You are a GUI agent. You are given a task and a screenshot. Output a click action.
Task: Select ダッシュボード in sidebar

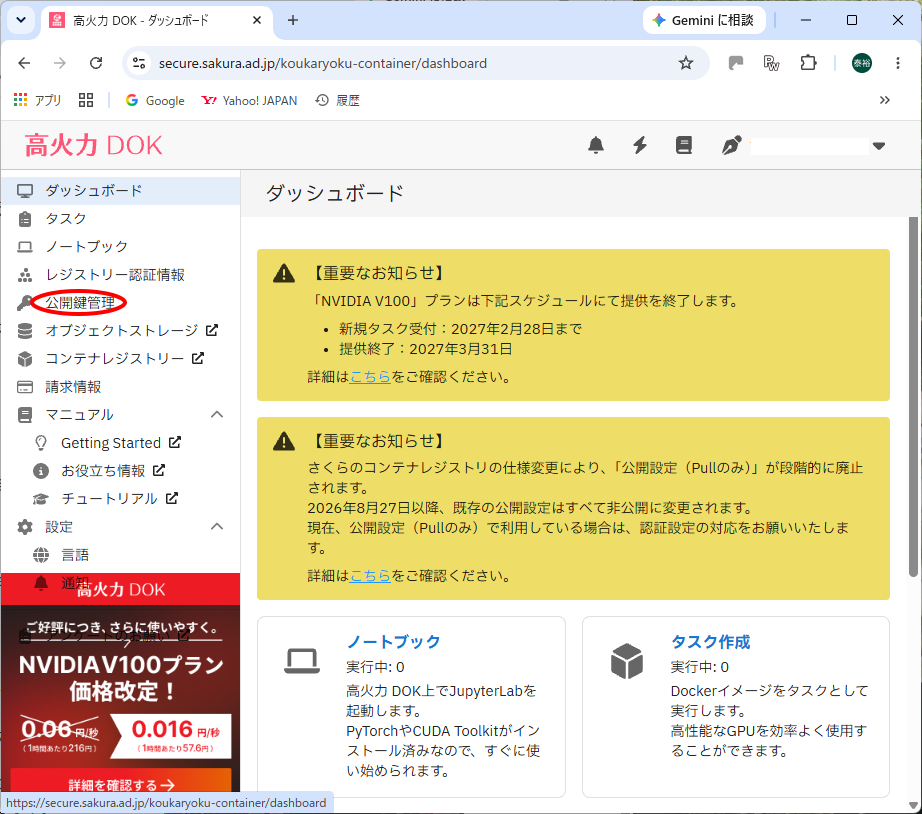[x=121, y=191]
